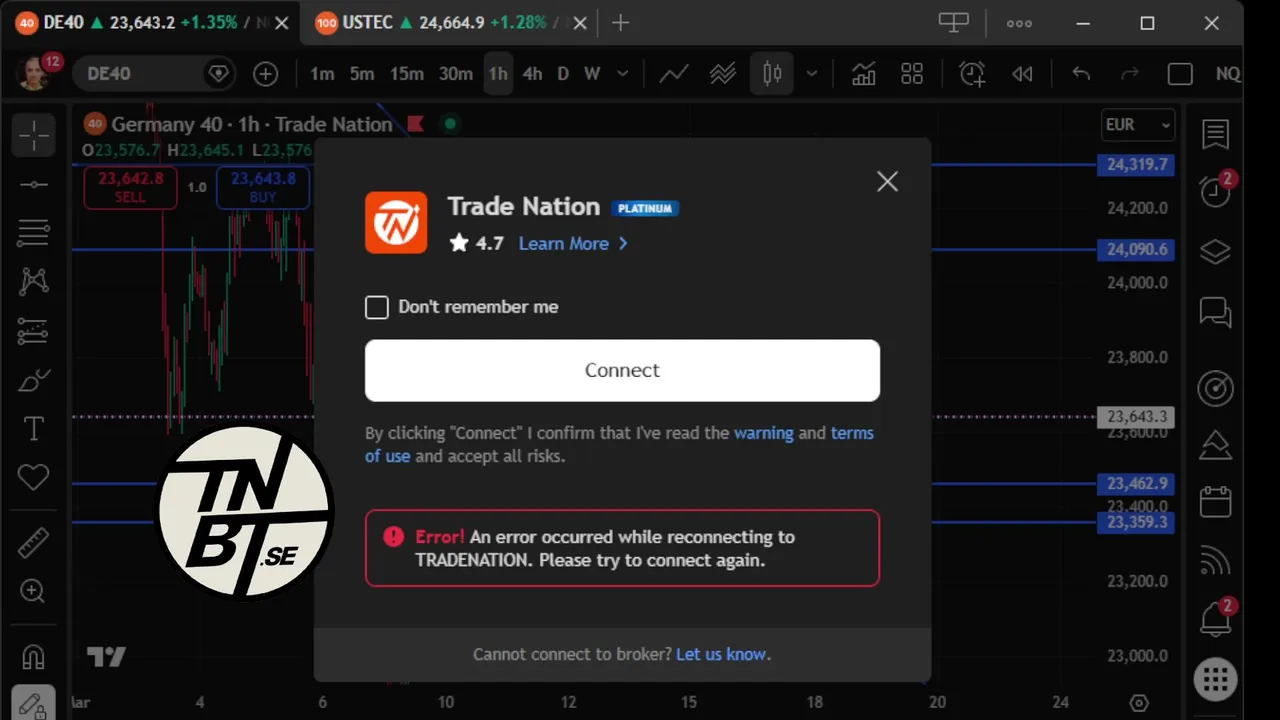Select the line chart style icon
This screenshot has width=1280, height=720.
pos(673,73)
